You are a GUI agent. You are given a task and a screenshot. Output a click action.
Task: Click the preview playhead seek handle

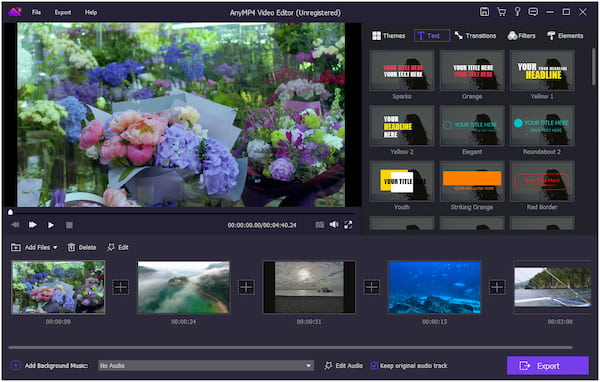point(10,212)
